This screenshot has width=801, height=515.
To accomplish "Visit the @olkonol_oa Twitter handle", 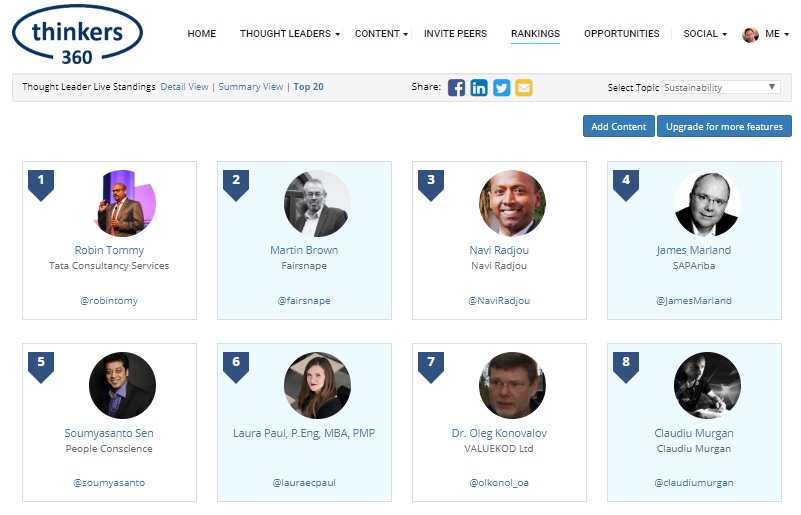I will pyautogui.click(x=499, y=483).
